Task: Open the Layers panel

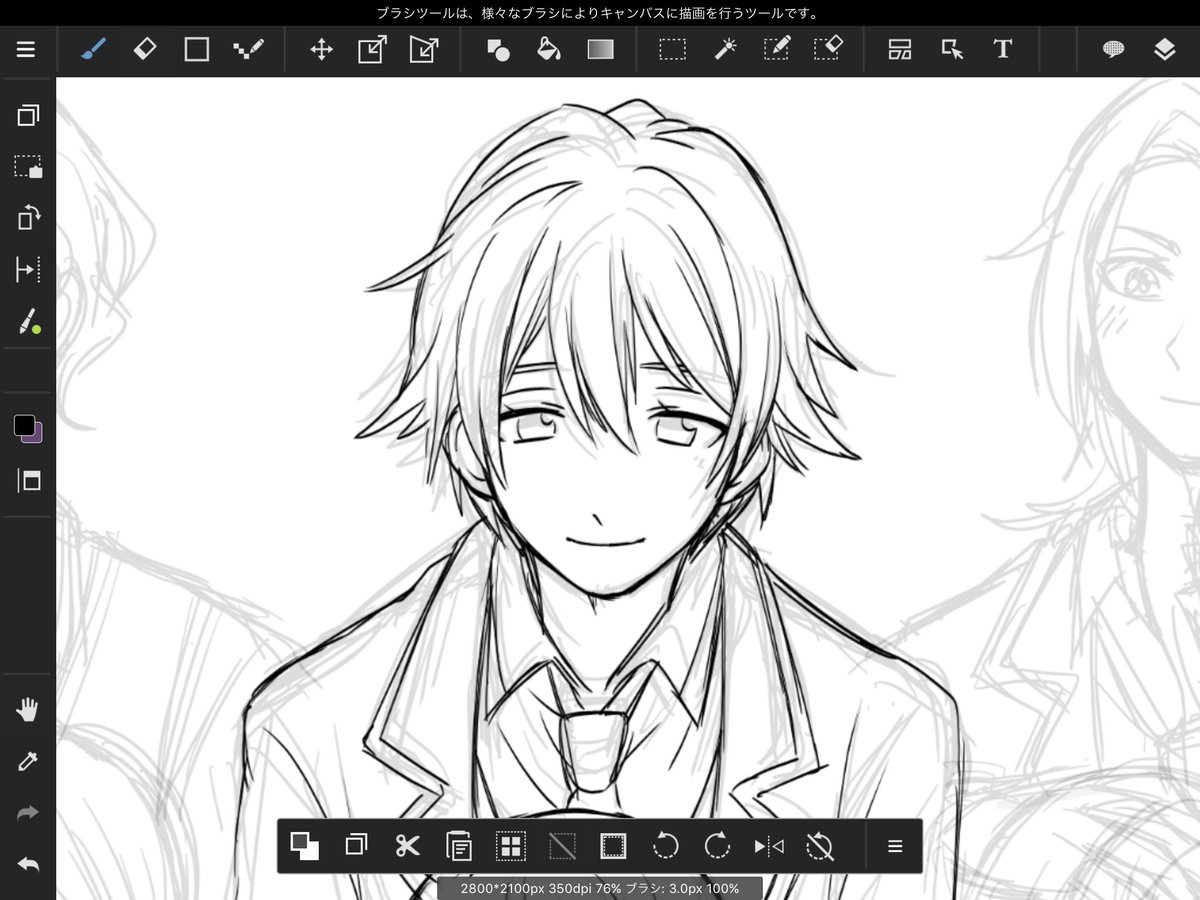Action: click(x=1164, y=49)
